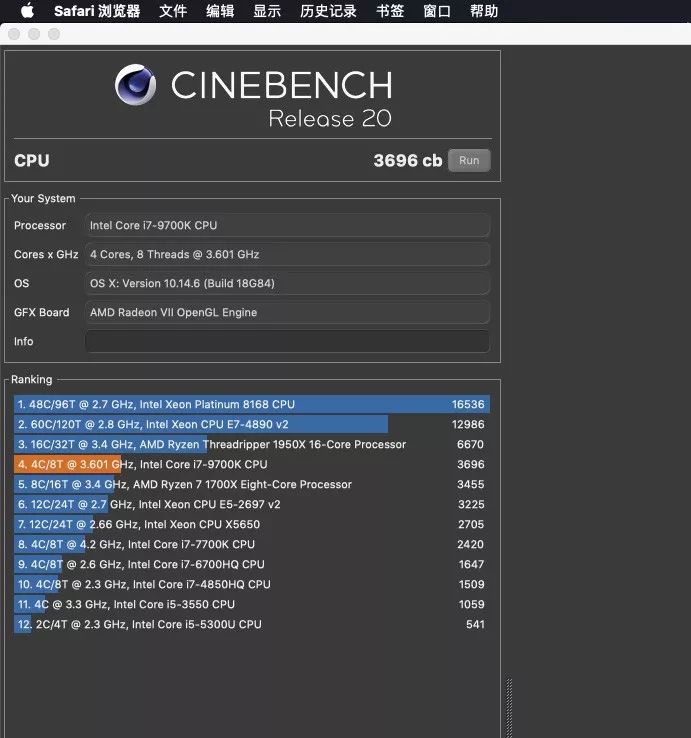Screen dimensions: 691x738
Task: Click the 3696 cb CPU score
Action: click(x=408, y=160)
